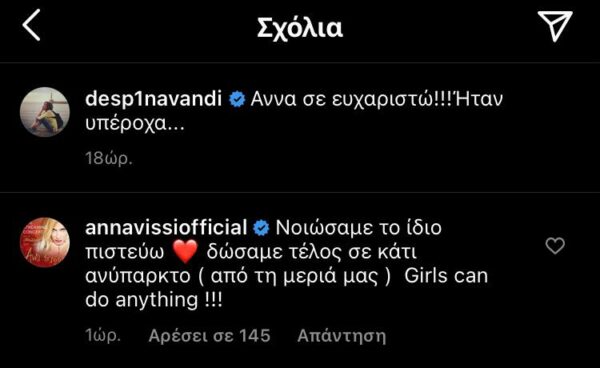Tap the paper plane share icon
Screen dimensions: 600x368
tap(555, 25)
